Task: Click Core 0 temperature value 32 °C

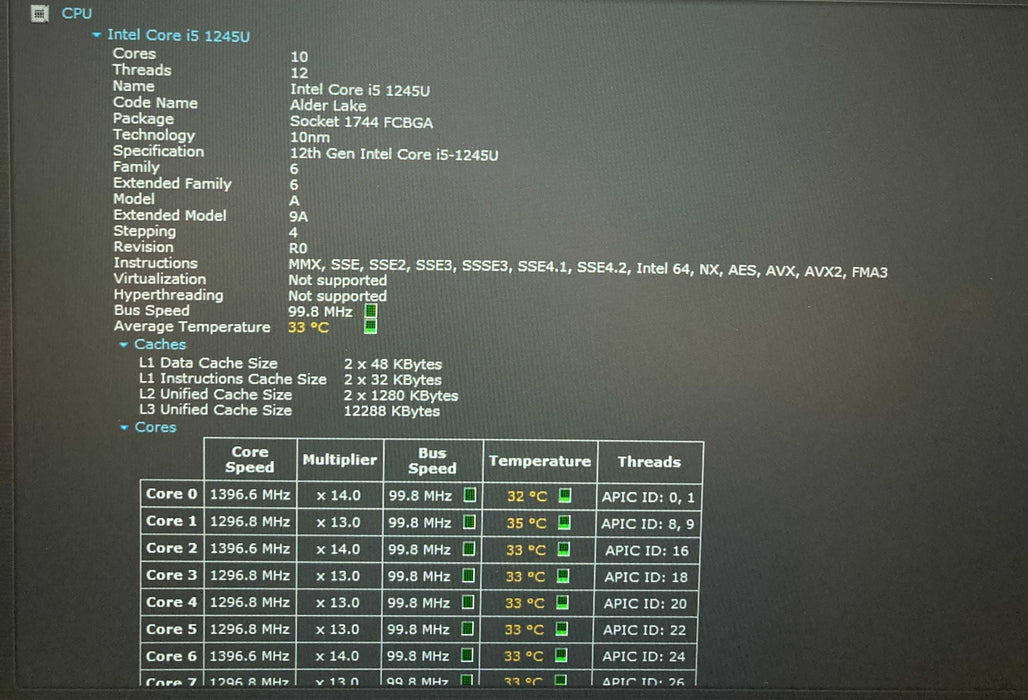Action: pos(527,497)
